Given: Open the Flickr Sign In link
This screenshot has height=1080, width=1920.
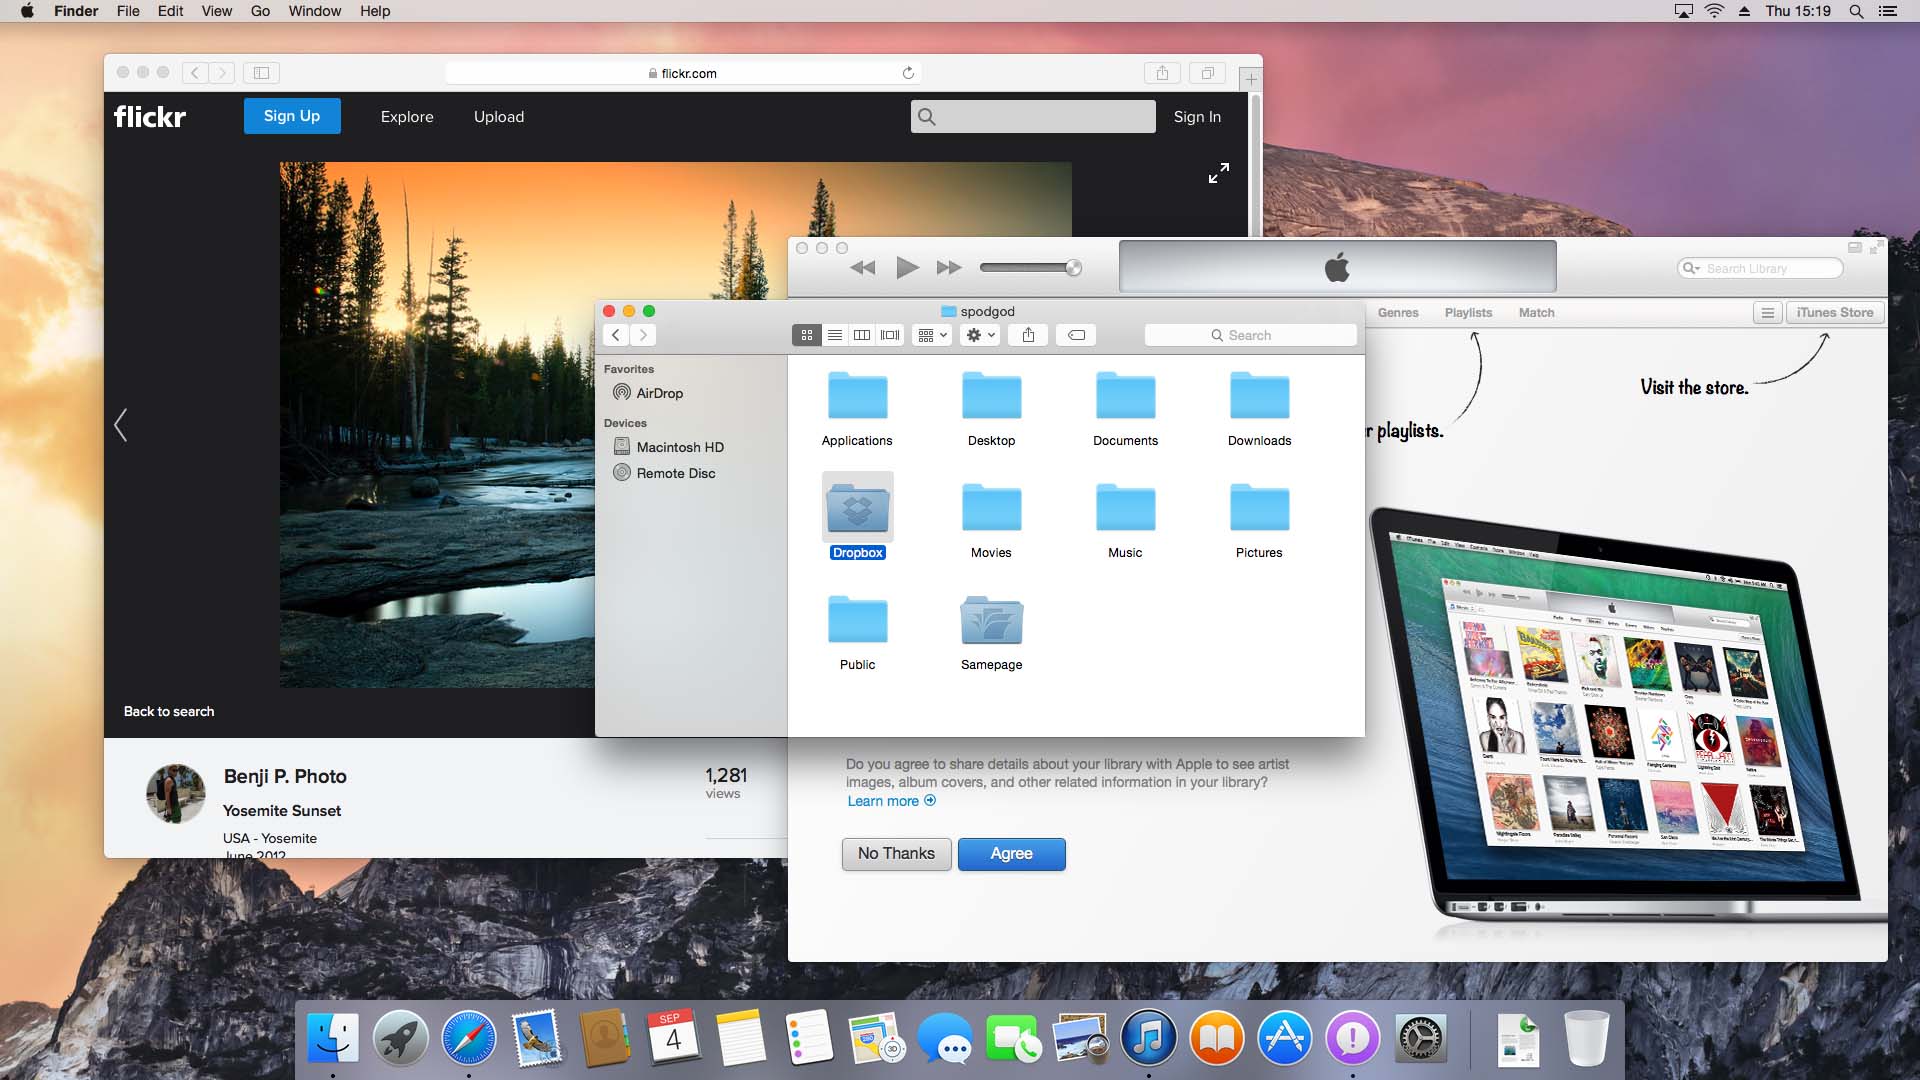Looking at the screenshot, I should [x=1196, y=116].
